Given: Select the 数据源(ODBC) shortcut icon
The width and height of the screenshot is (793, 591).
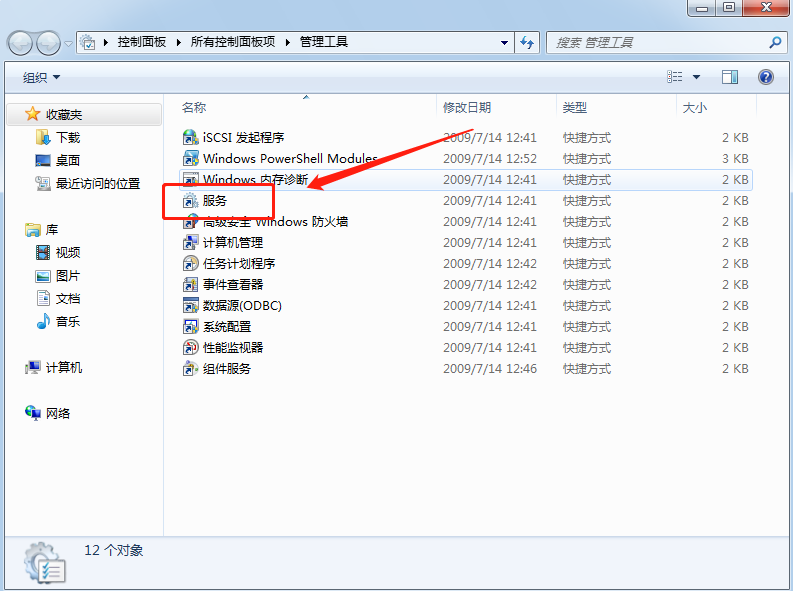Looking at the screenshot, I should coord(190,306).
